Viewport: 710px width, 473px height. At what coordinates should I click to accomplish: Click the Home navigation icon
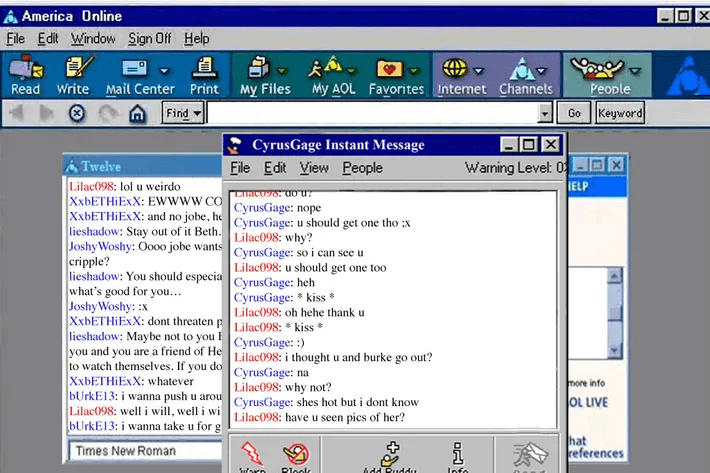[138, 114]
